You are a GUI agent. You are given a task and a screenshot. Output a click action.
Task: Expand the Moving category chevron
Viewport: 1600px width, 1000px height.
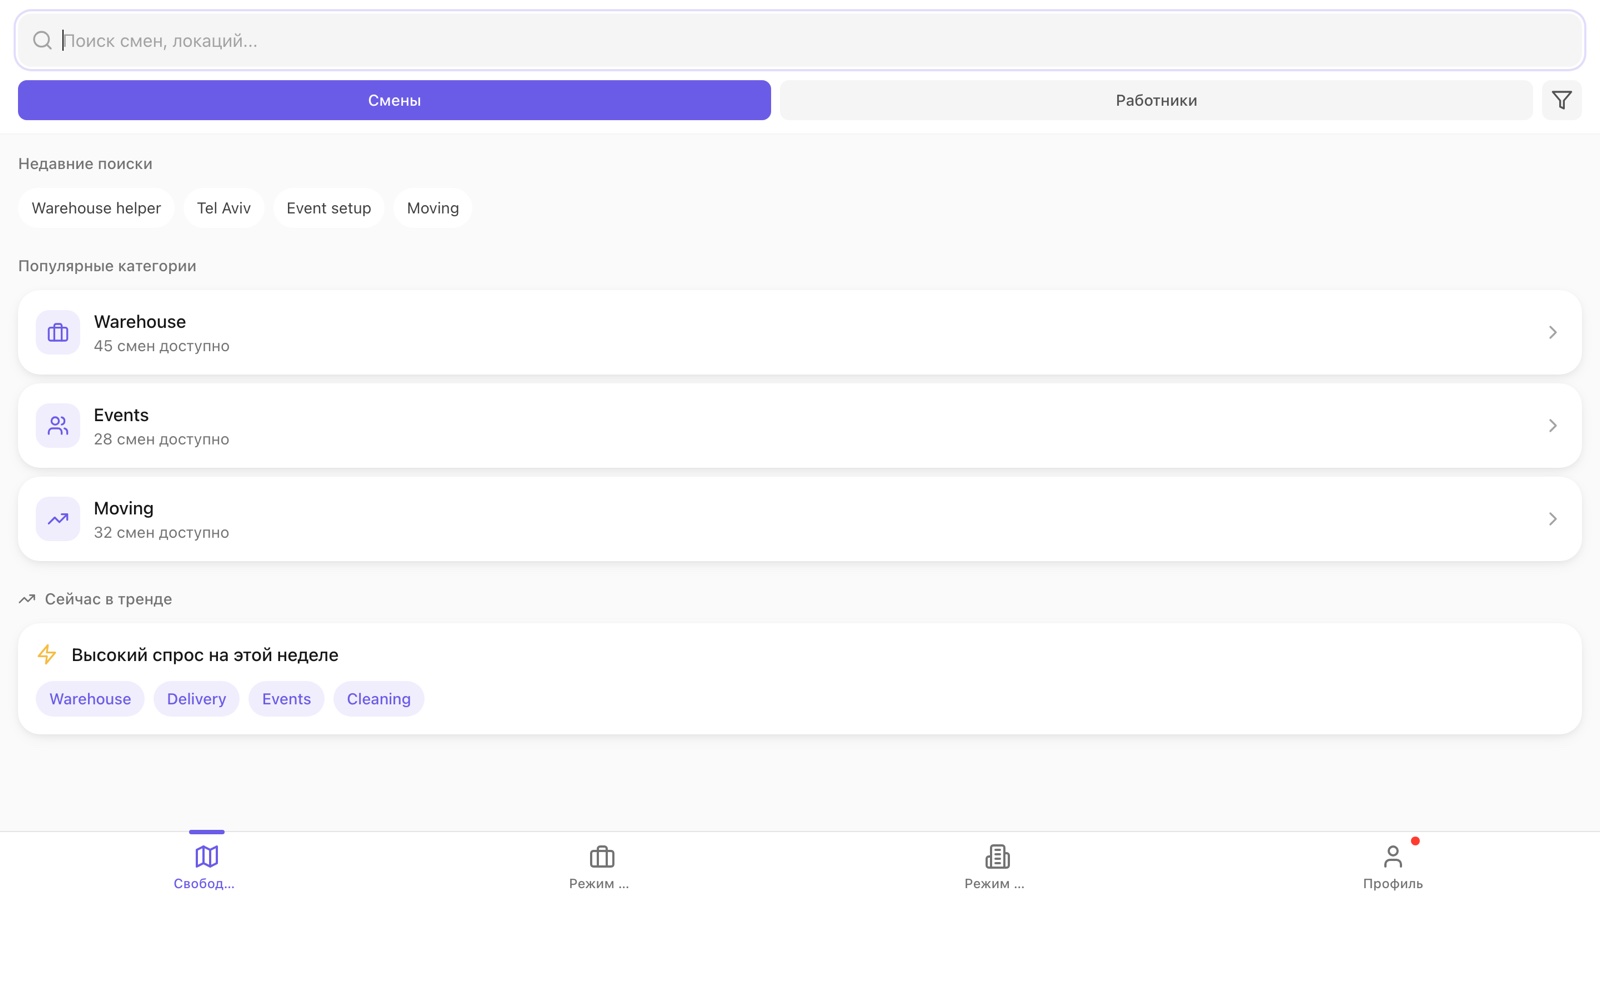pyautogui.click(x=1552, y=518)
